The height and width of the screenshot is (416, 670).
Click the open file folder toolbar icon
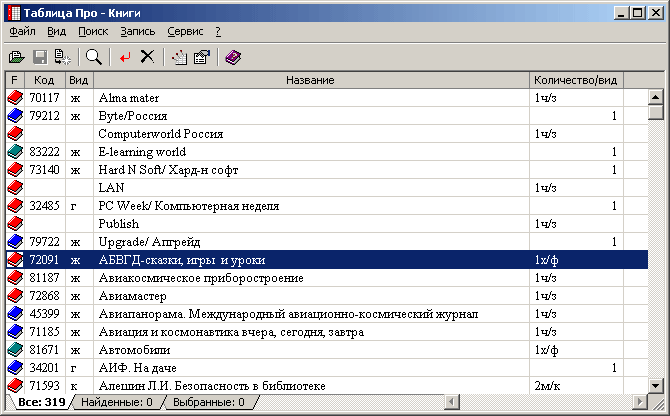click(x=17, y=57)
